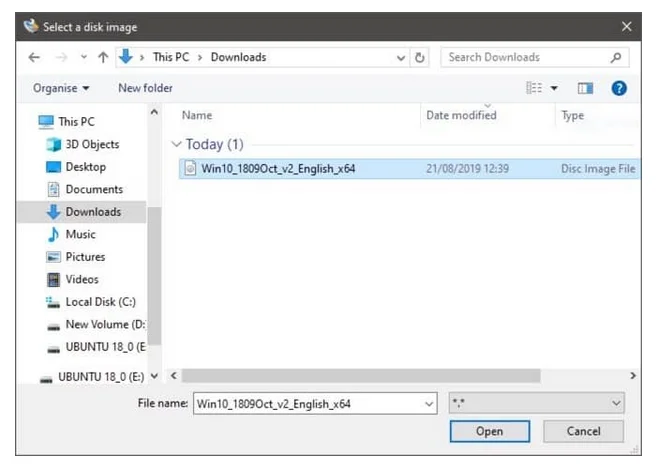Viewport: 657px width, 470px height.
Task: Open the 3D Objects folder
Action: [x=91, y=144]
